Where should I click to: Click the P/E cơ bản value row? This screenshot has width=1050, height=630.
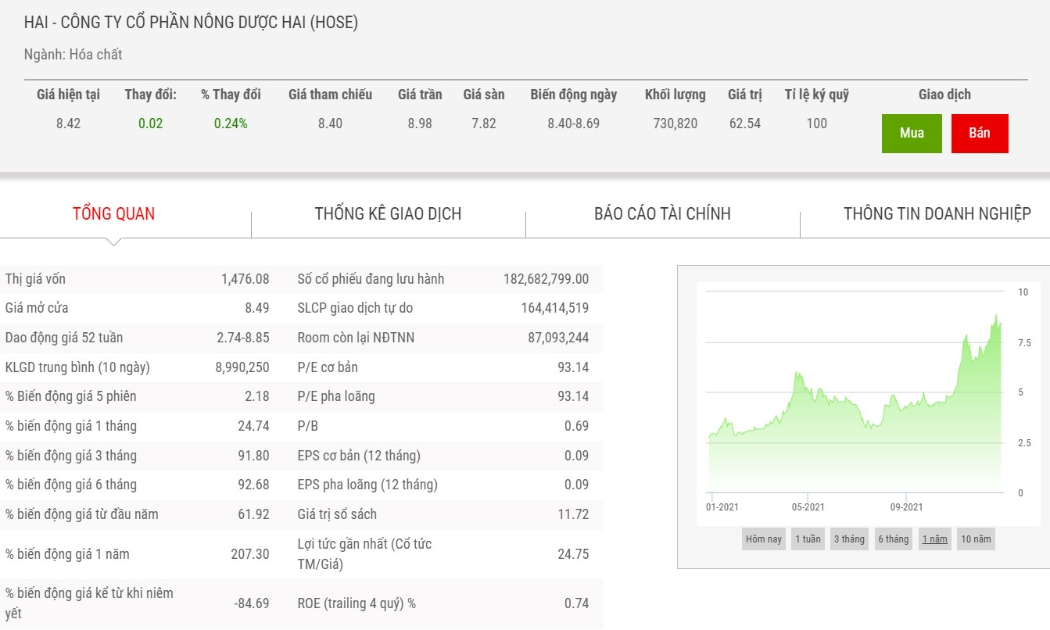[x=443, y=367]
